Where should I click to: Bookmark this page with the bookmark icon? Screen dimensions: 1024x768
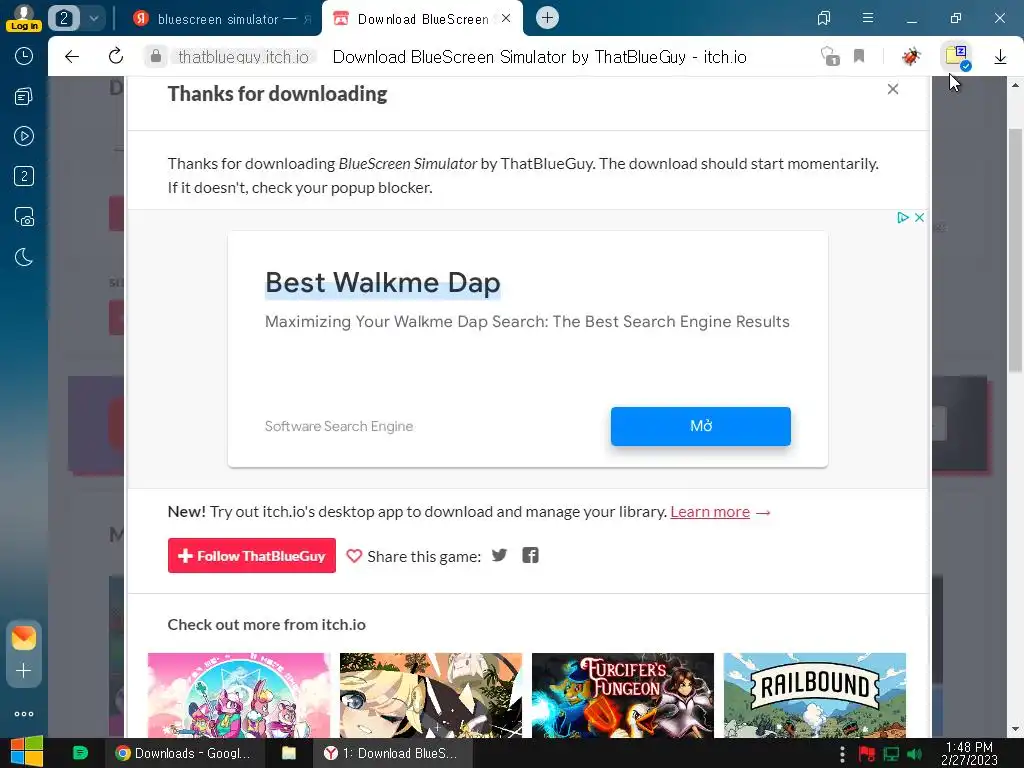[x=859, y=57]
